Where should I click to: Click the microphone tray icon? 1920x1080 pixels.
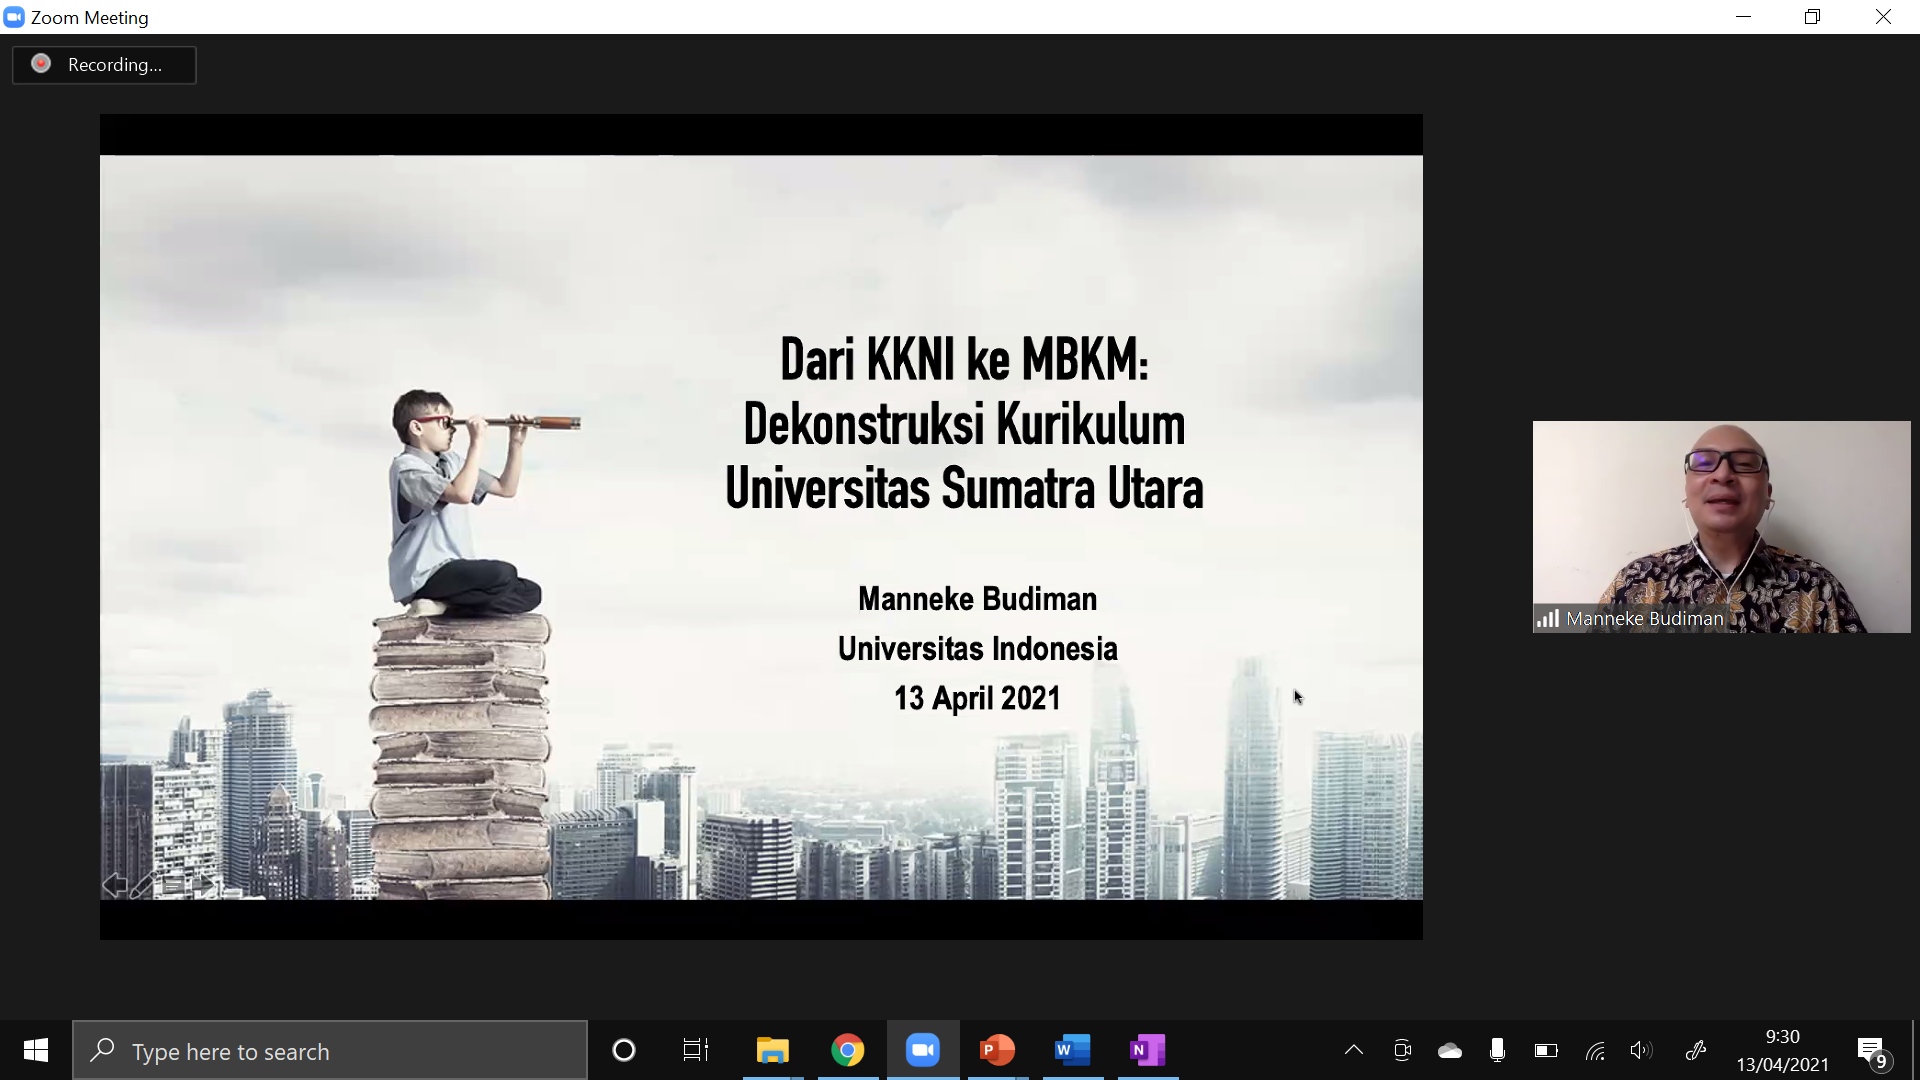coord(1497,1050)
